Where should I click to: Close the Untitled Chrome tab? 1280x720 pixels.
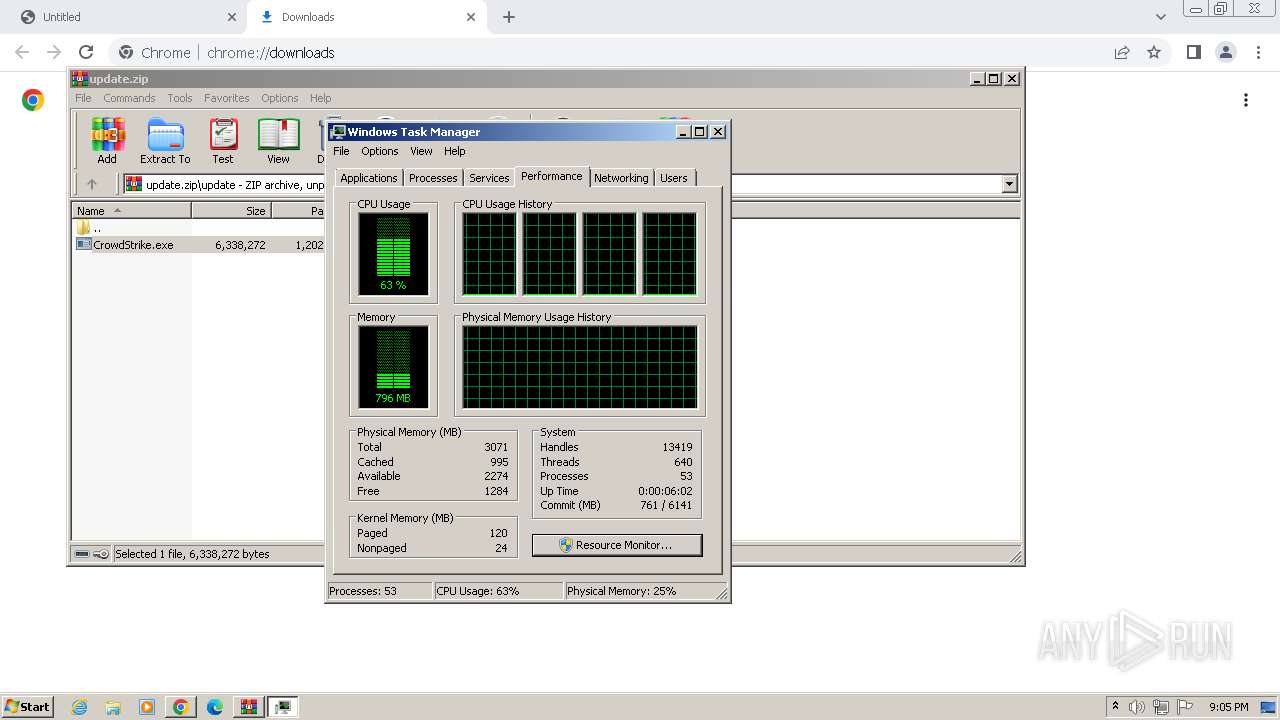[x=231, y=17]
